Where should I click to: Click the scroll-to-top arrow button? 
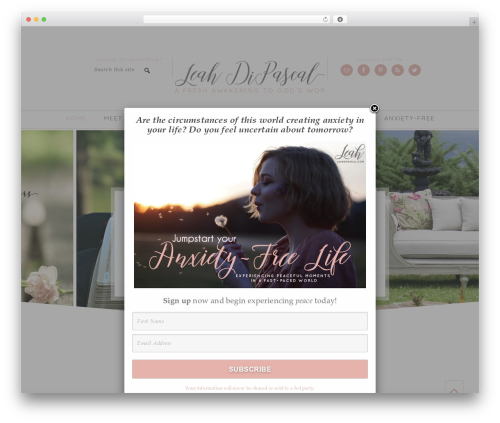454,388
